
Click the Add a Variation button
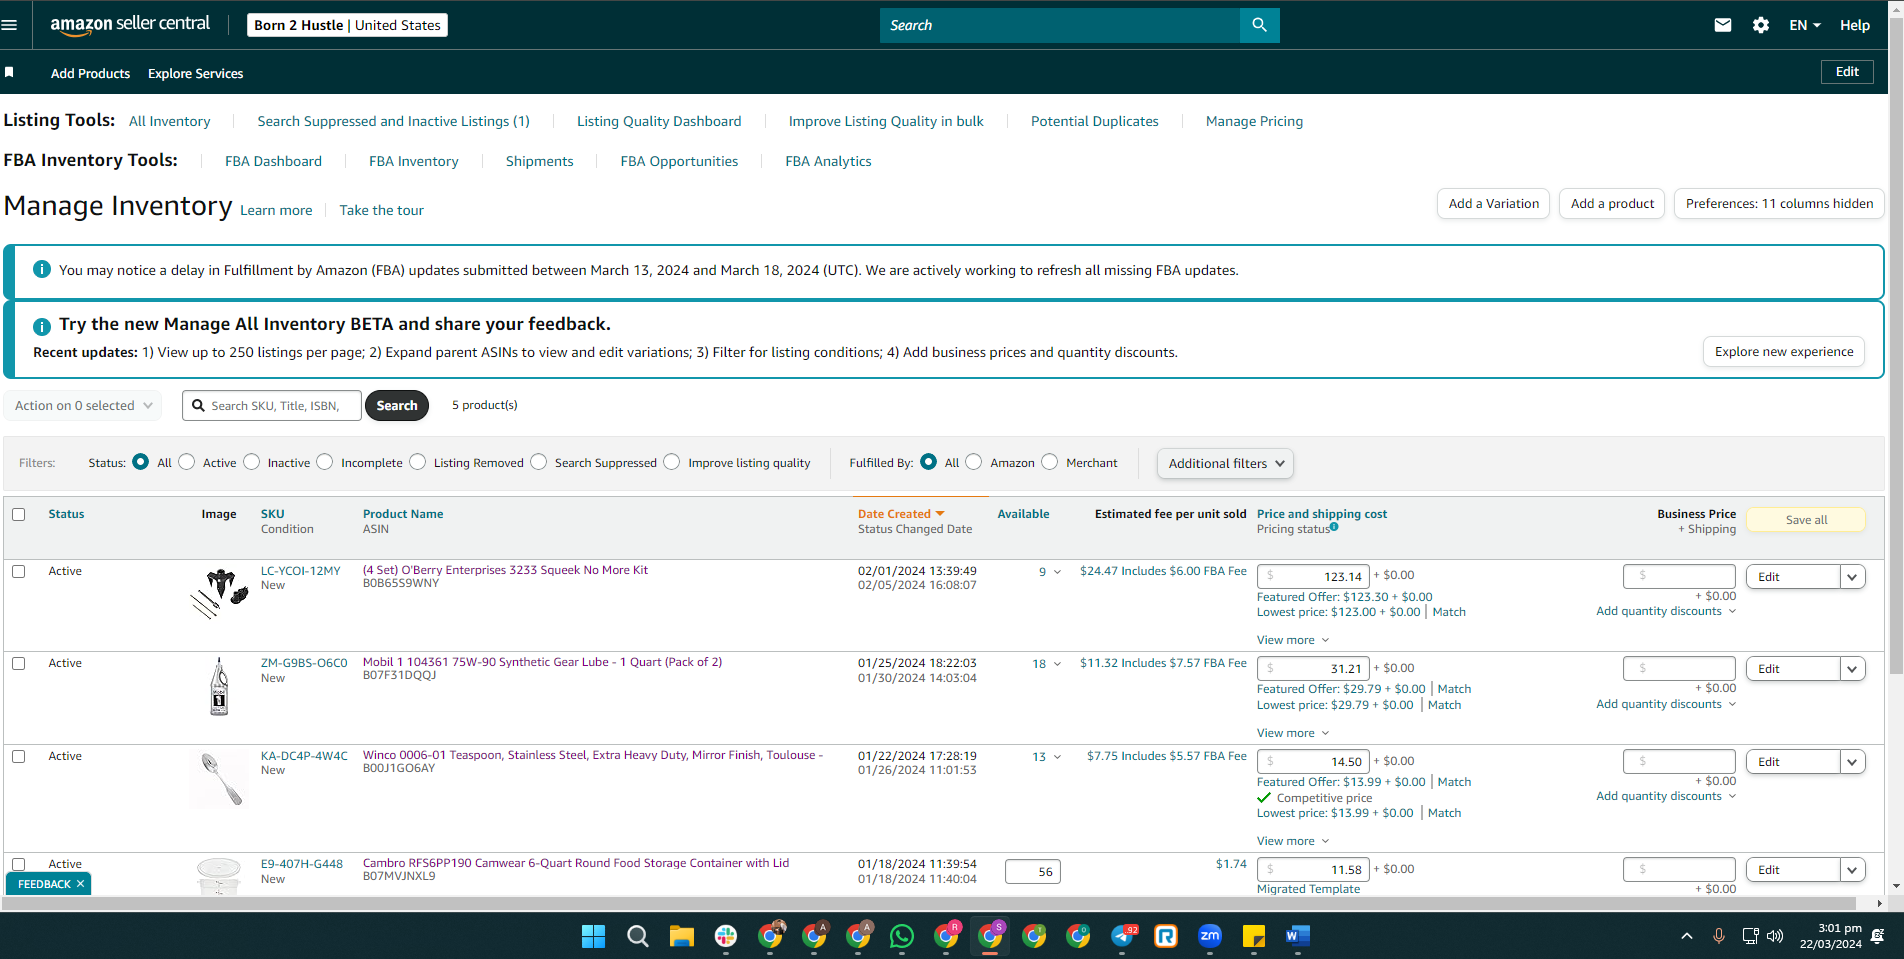(1494, 204)
